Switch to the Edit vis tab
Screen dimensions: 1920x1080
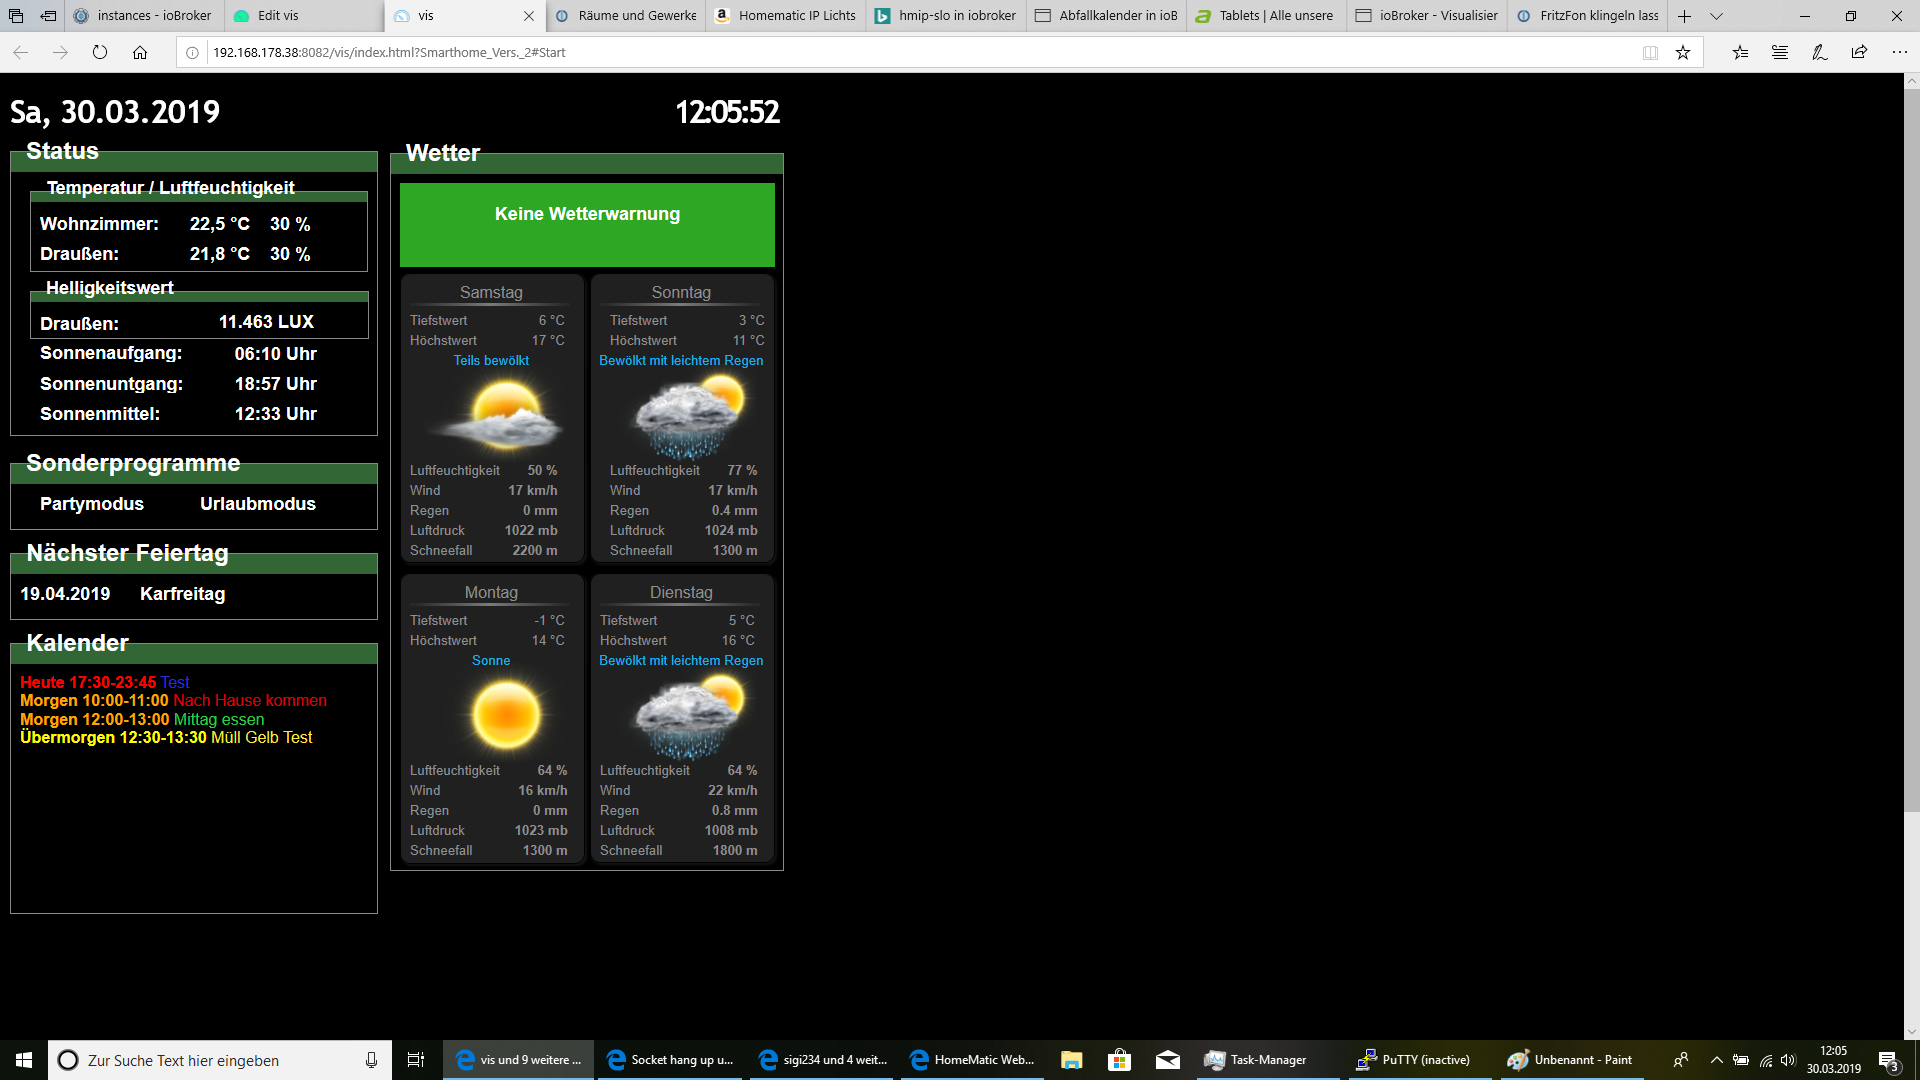278,16
